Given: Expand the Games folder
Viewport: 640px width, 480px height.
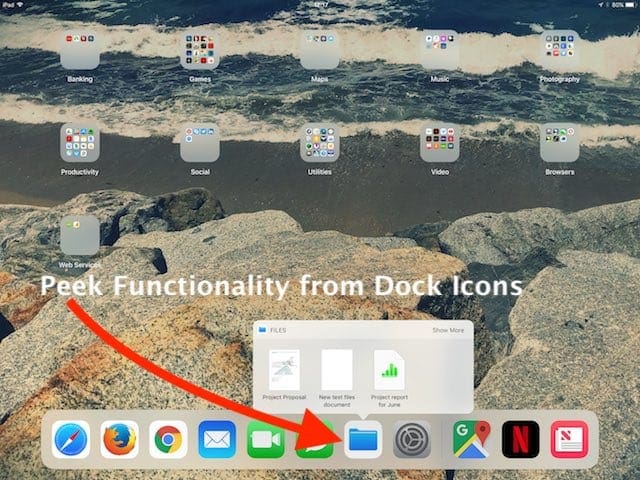Looking at the screenshot, I should [x=200, y=50].
